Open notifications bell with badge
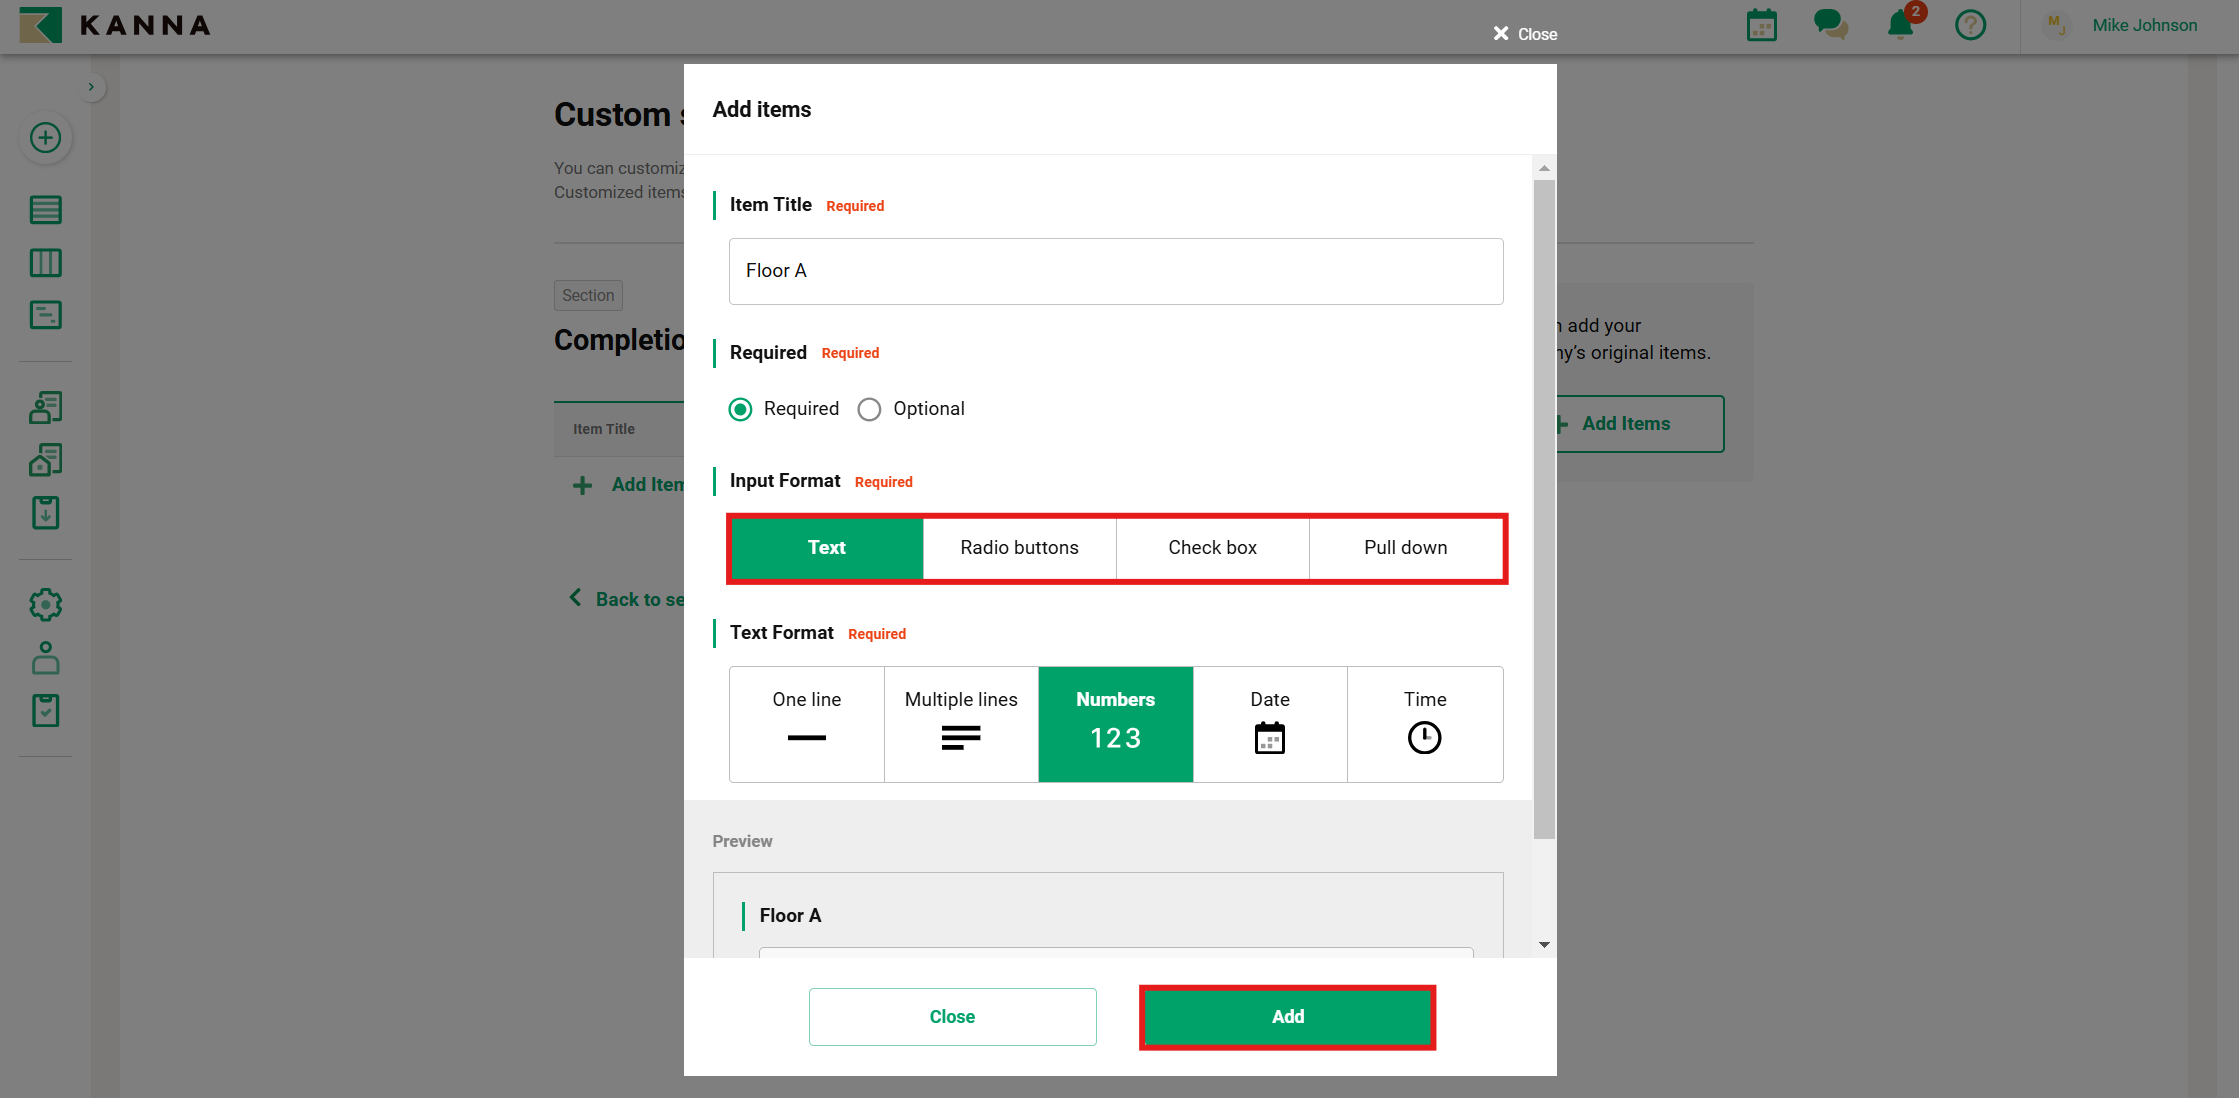 [x=1900, y=25]
